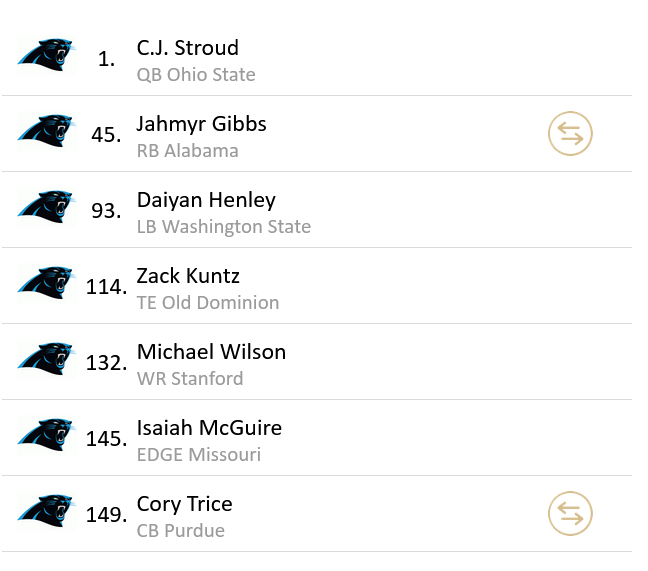
Task: Click Panthers logo next to pick 149
Action: (x=46, y=512)
